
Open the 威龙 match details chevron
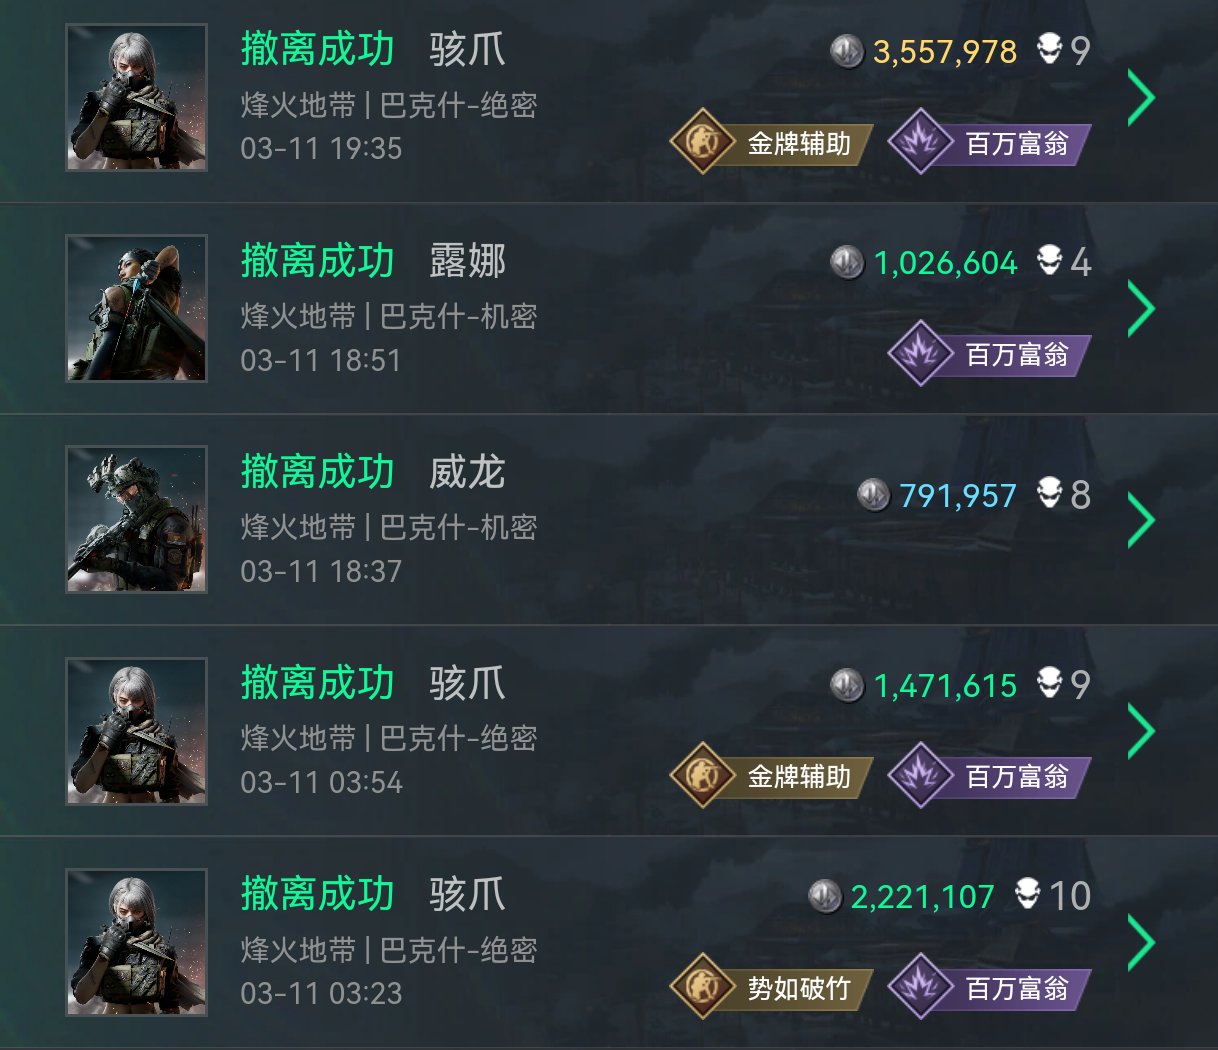pyautogui.click(x=1141, y=520)
